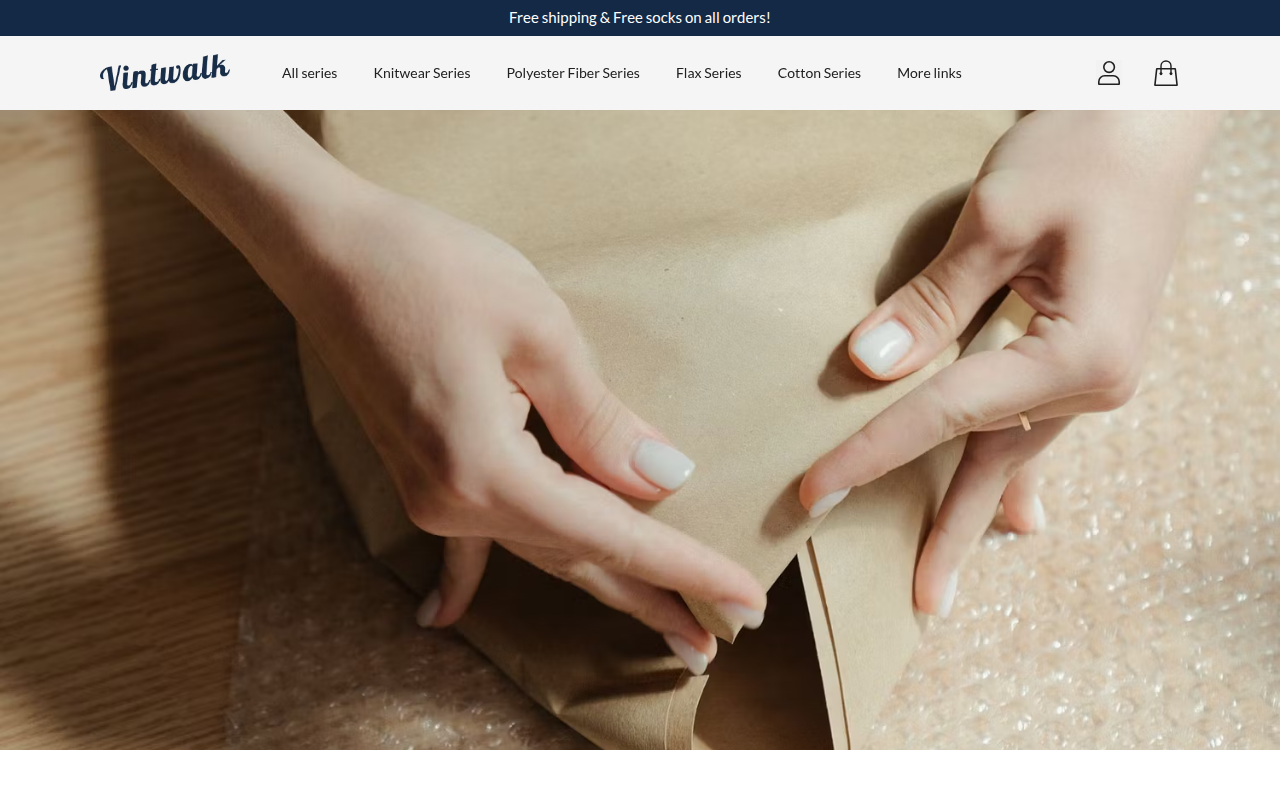
Task: Select Polyester Fiber Series in navigation
Action: (x=573, y=73)
